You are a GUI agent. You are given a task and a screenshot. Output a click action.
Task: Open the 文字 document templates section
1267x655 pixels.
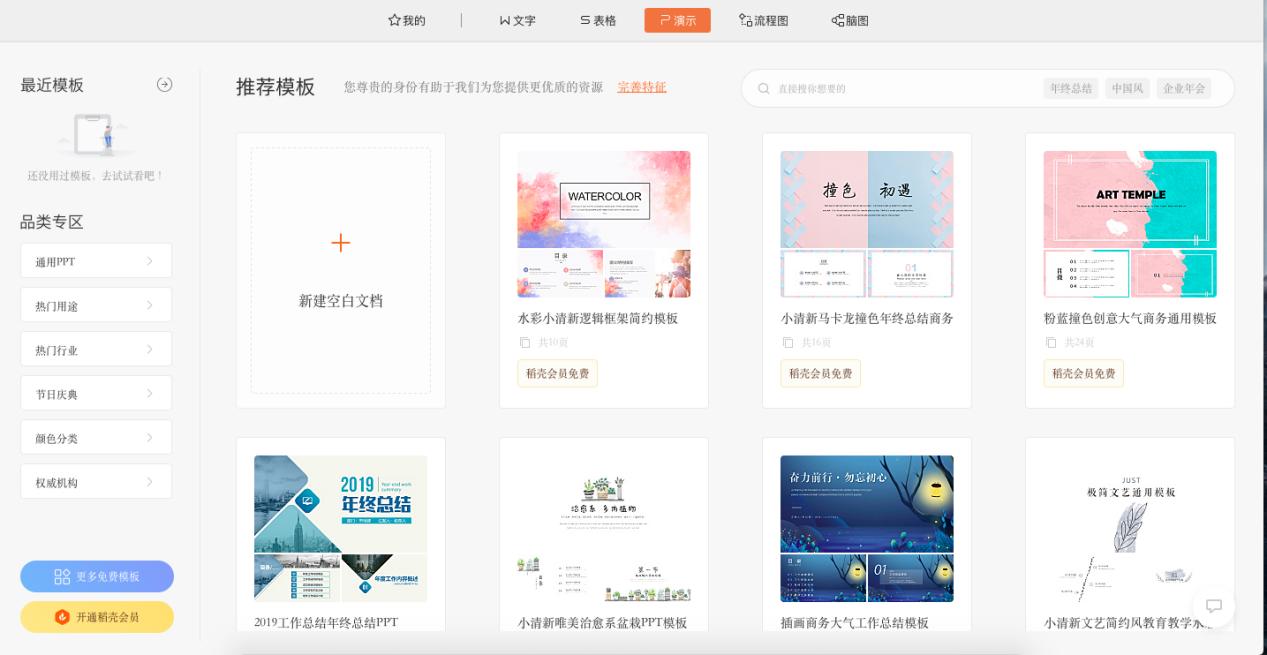[x=516, y=20]
